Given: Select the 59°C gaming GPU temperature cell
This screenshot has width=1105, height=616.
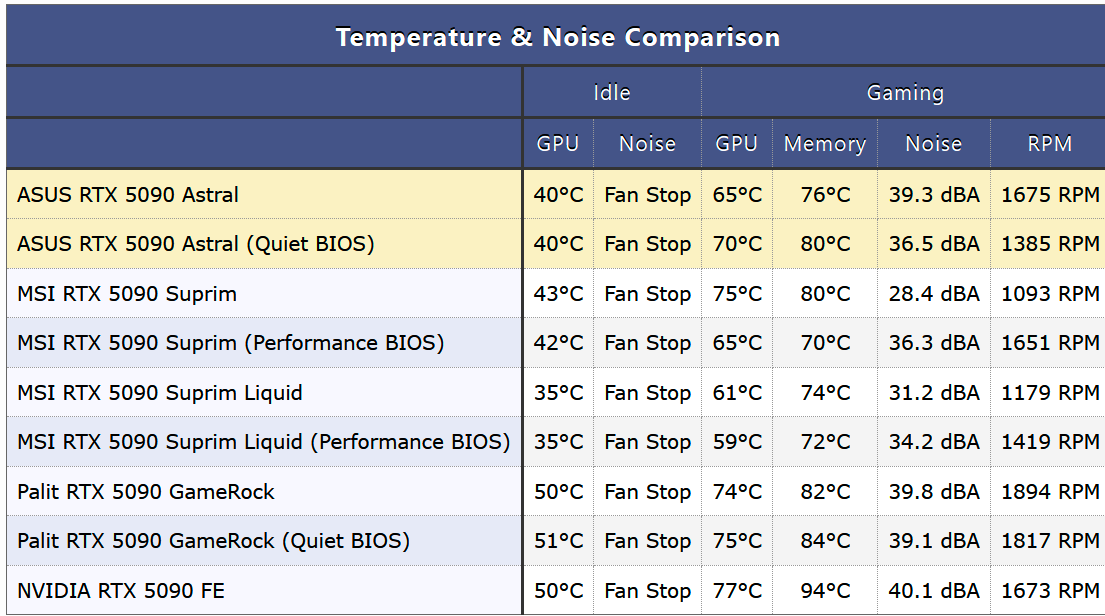Looking at the screenshot, I should 737,442.
